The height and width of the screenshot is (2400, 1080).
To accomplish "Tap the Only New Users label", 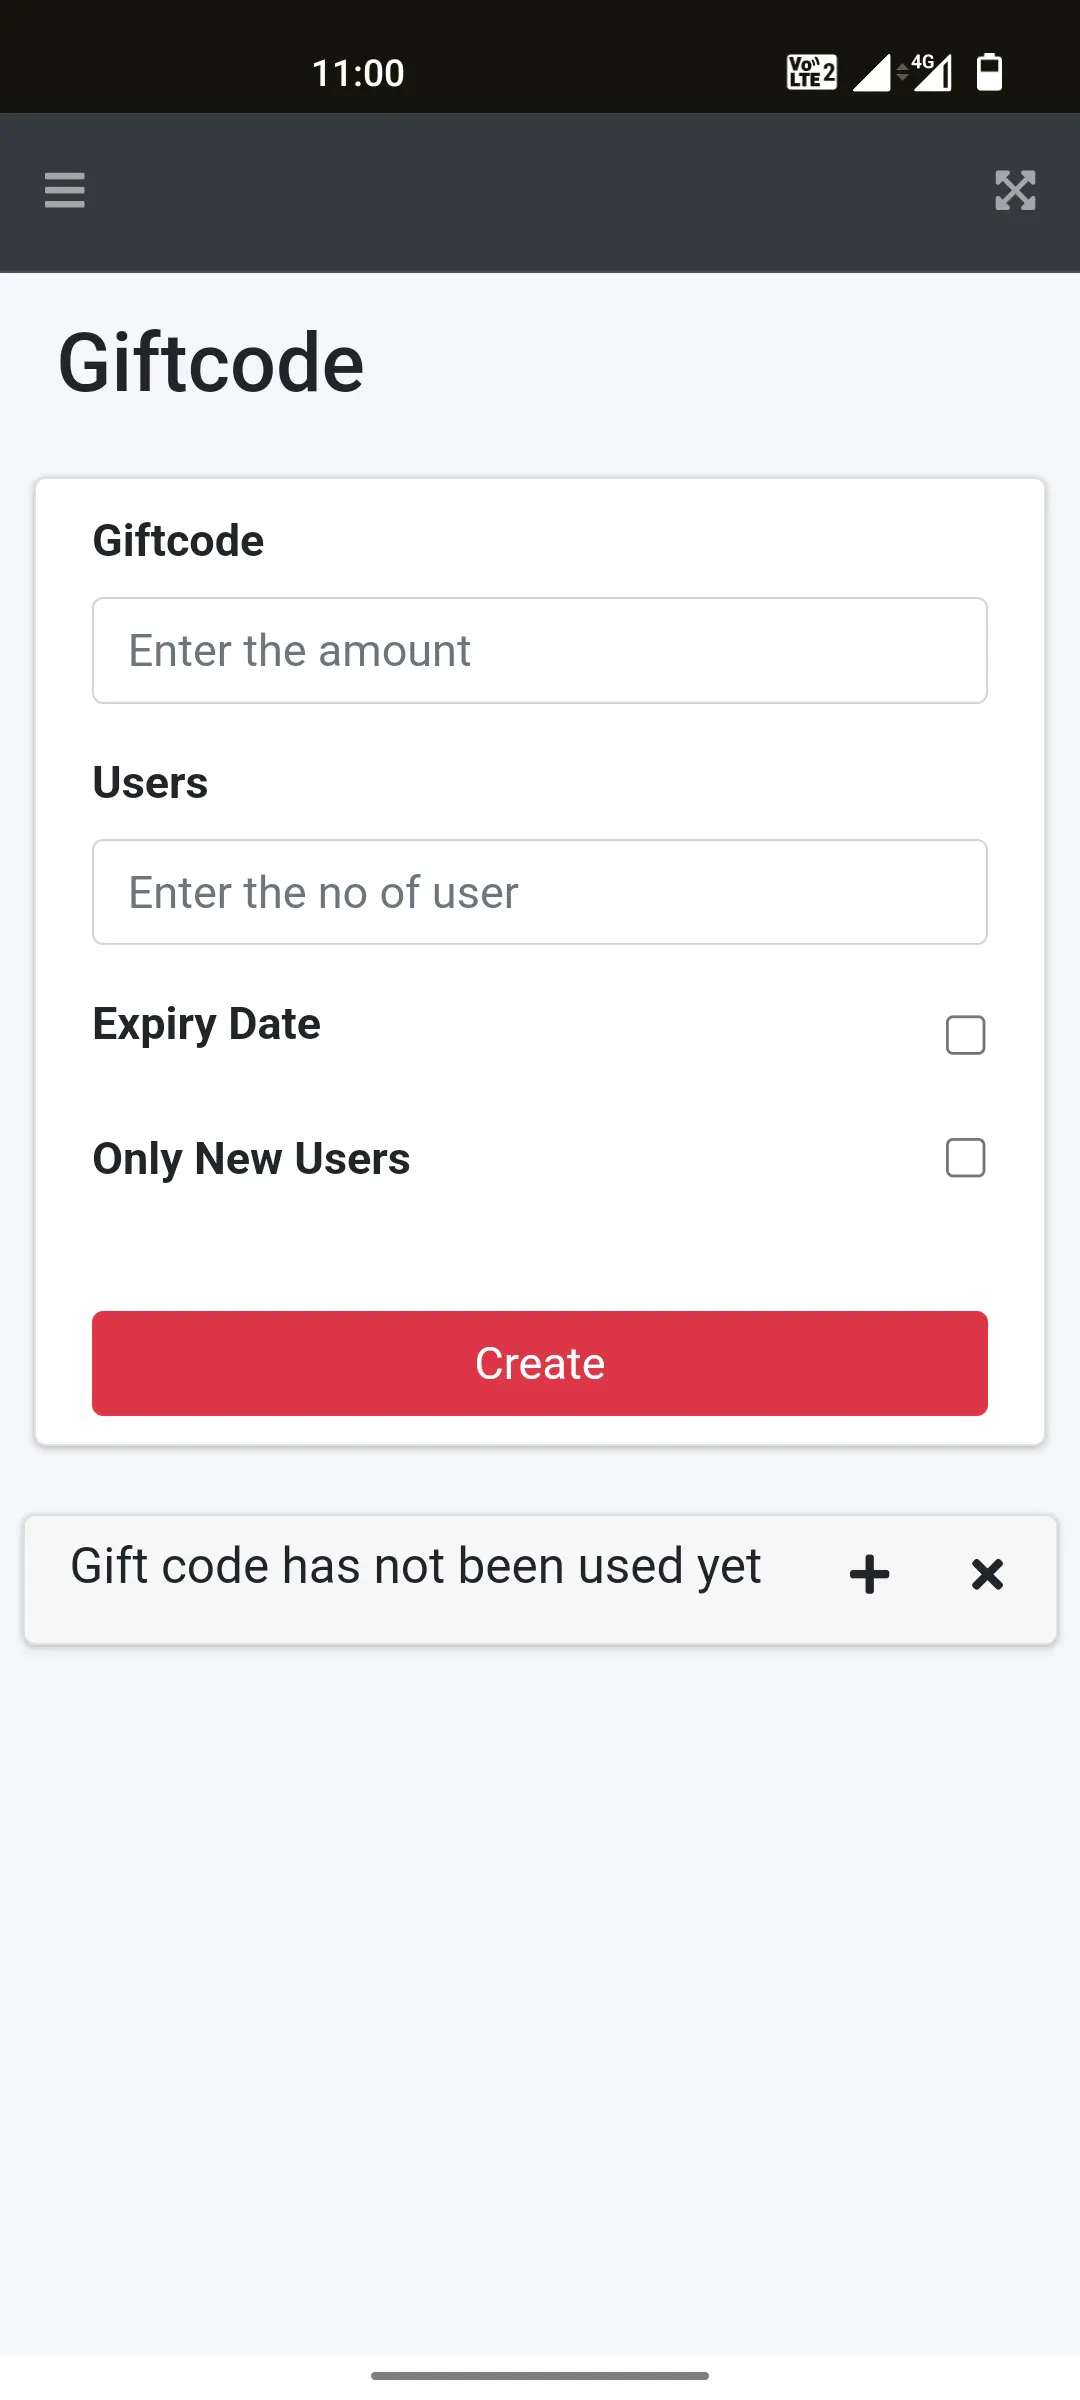I will click(x=251, y=1159).
